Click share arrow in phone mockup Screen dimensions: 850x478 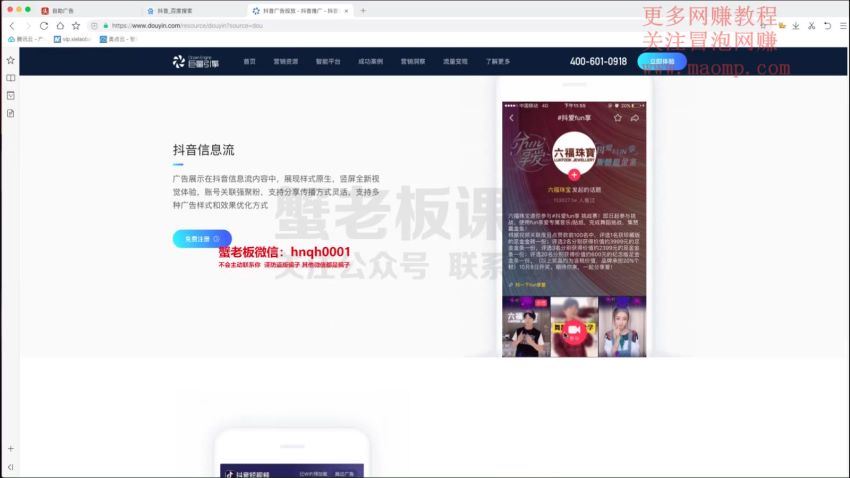(x=635, y=118)
